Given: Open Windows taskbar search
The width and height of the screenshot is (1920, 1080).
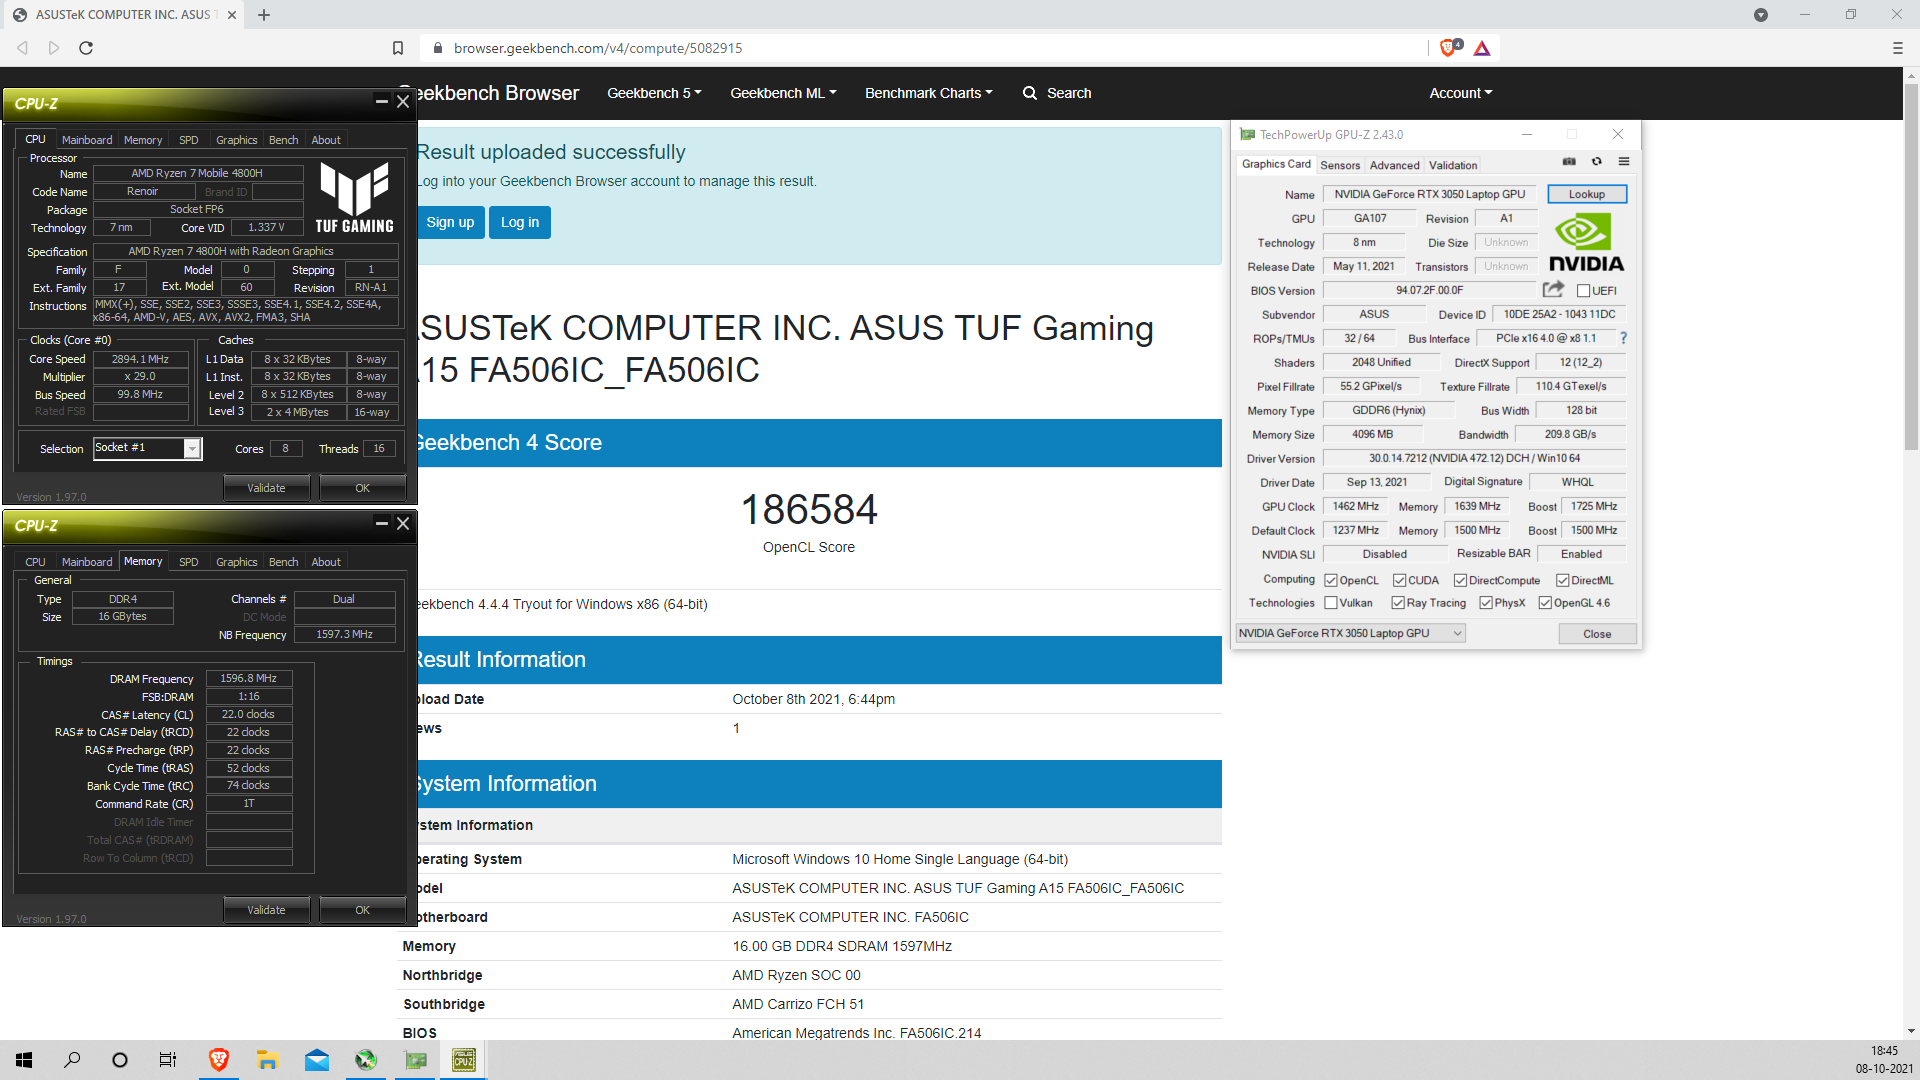Looking at the screenshot, I should click(x=72, y=1060).
